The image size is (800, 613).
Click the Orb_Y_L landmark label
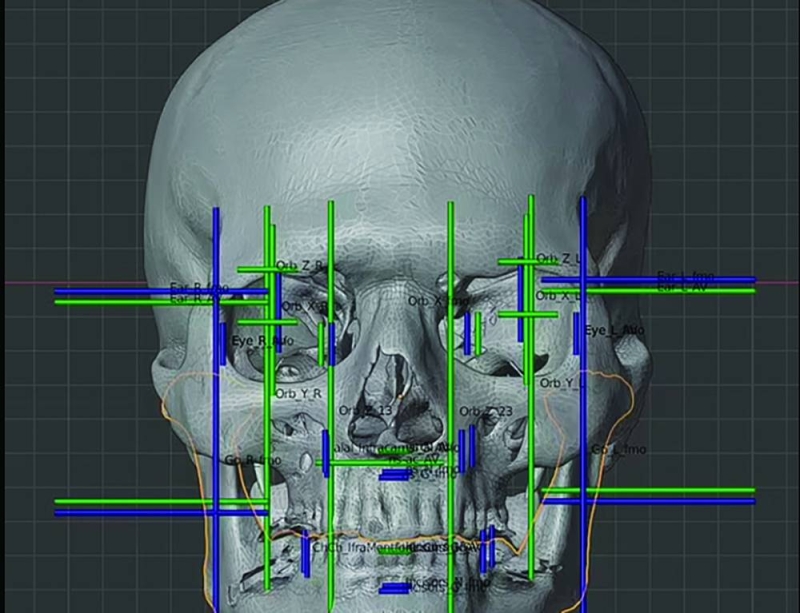click(562, 383)
